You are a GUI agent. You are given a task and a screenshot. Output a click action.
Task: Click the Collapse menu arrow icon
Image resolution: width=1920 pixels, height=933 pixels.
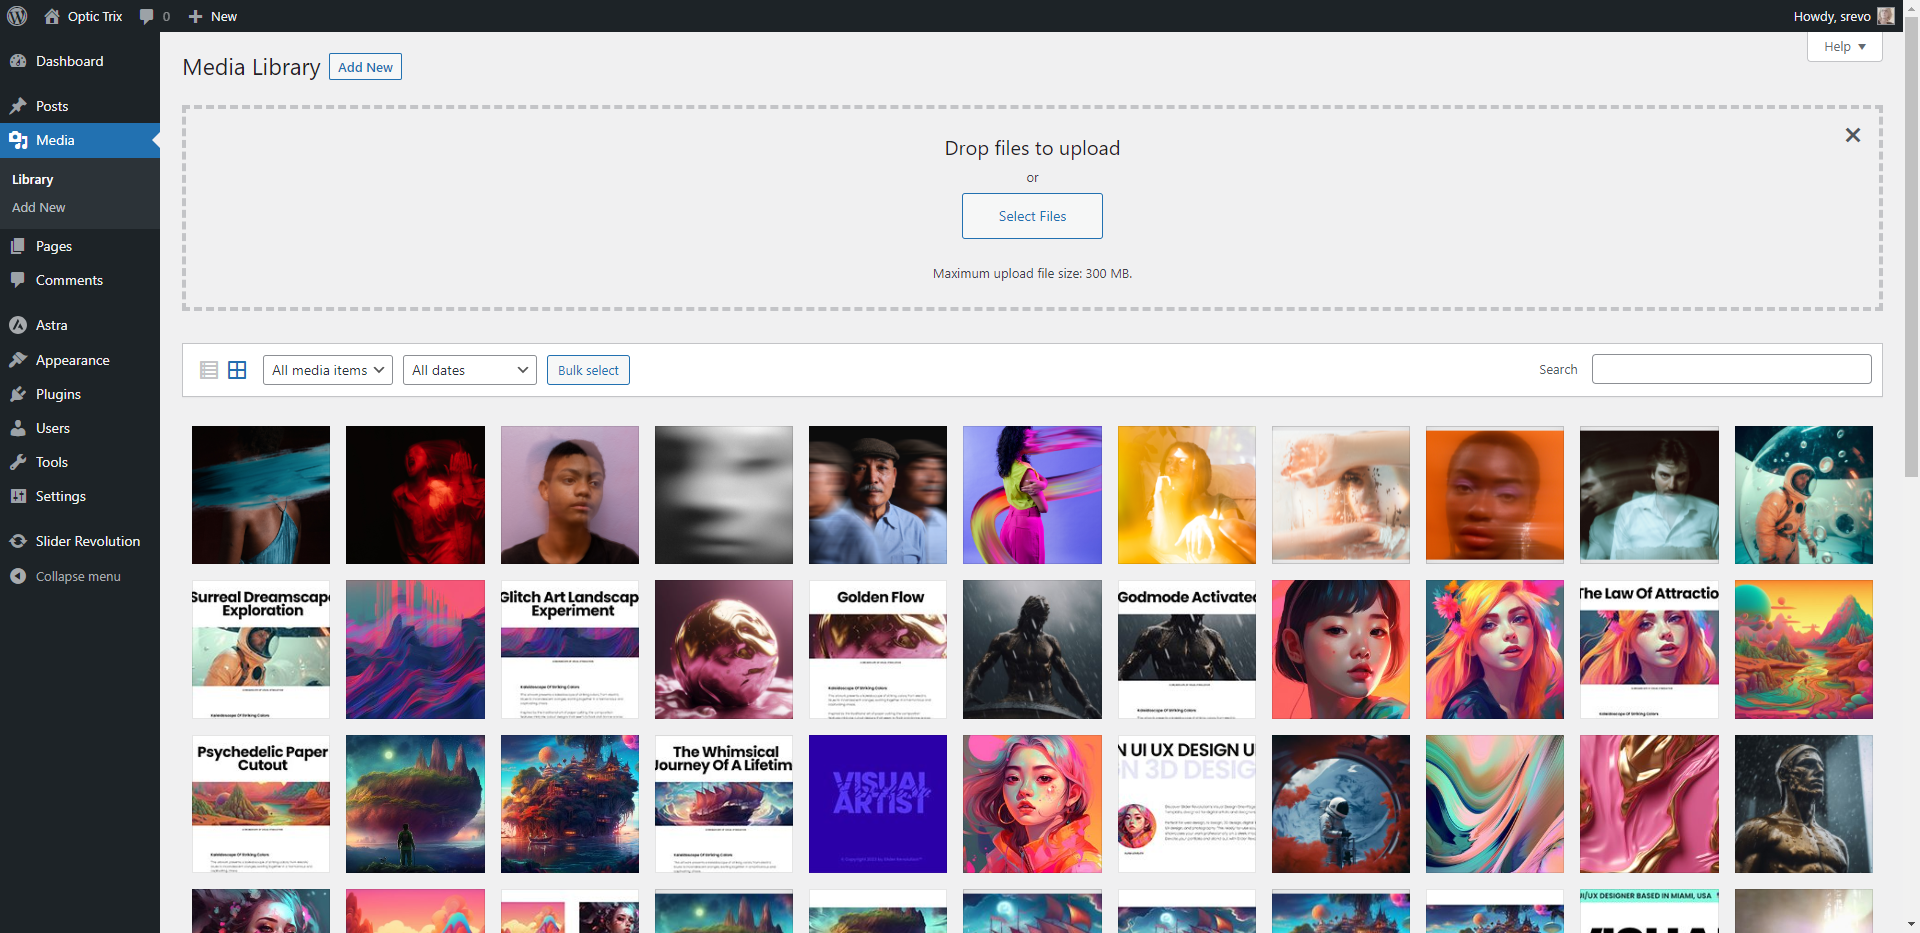(x=18, y=576)
